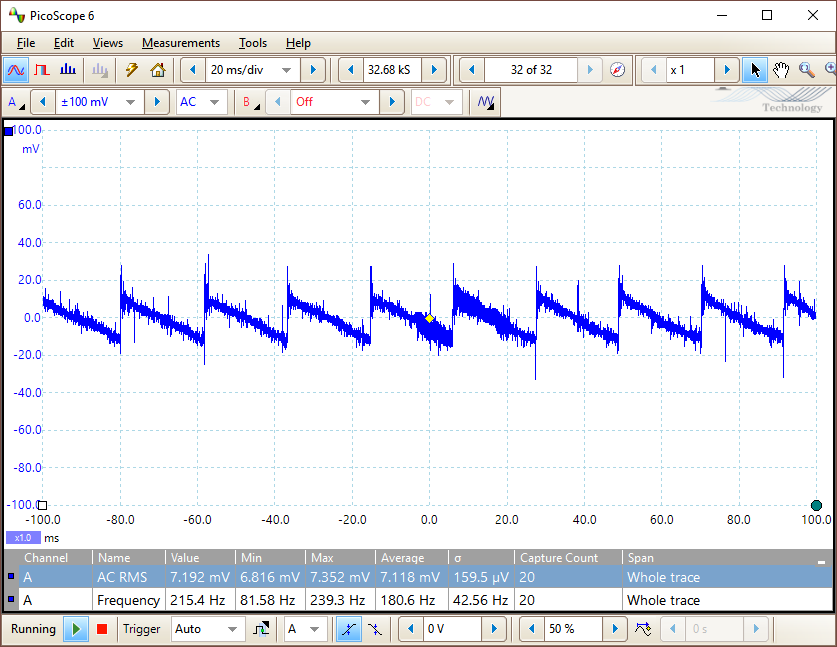Select the hand pan tool
Image resolution: width=837 pixels, height=647 pixels.
tap(781, 70)
